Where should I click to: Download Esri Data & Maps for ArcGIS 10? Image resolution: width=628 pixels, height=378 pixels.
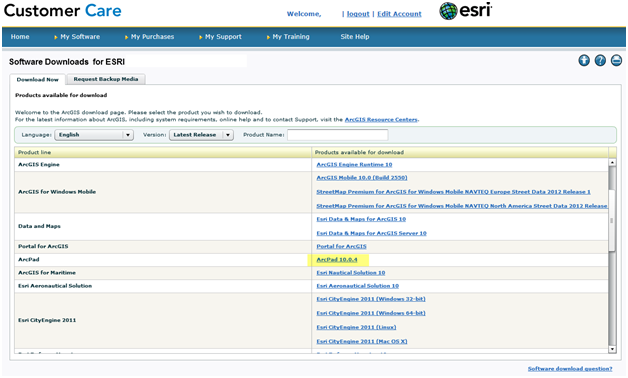point(361,219)
